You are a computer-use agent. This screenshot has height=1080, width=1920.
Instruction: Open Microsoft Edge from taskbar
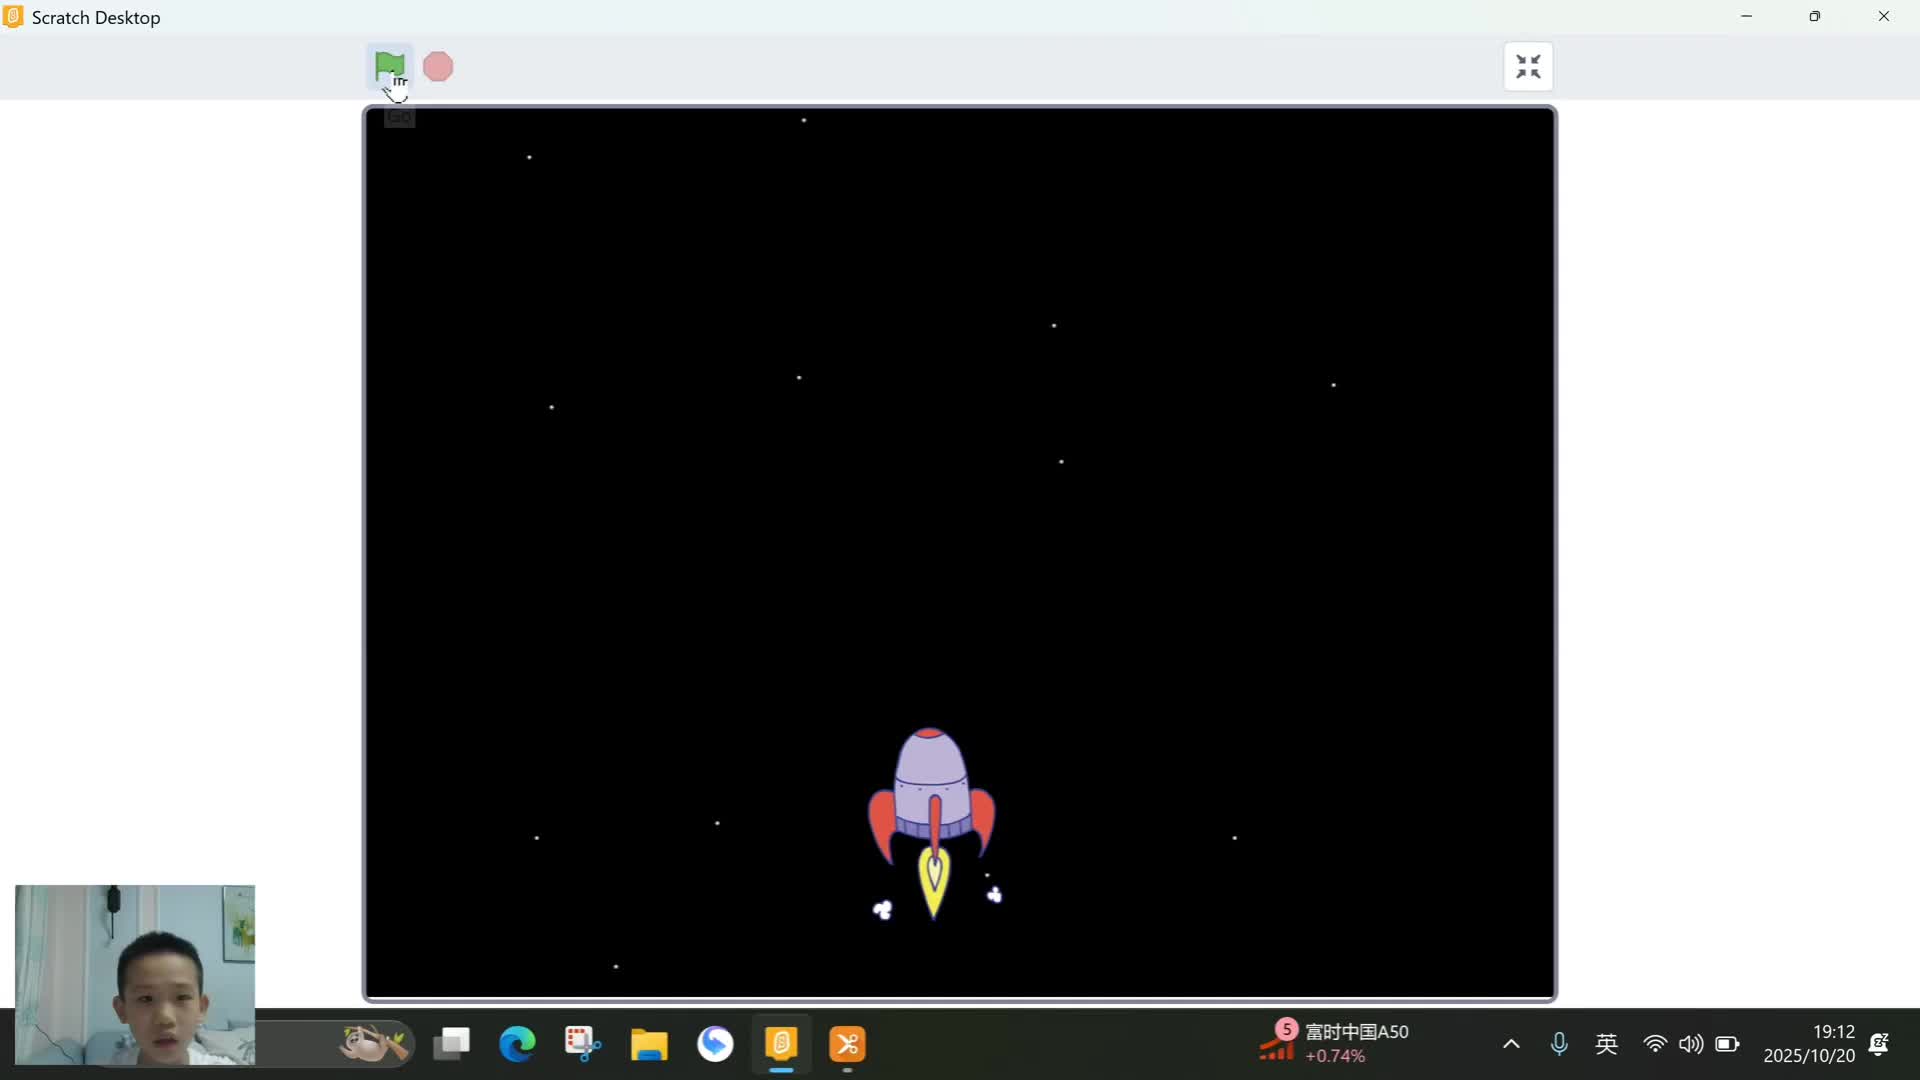click(x=517, y=1044)
